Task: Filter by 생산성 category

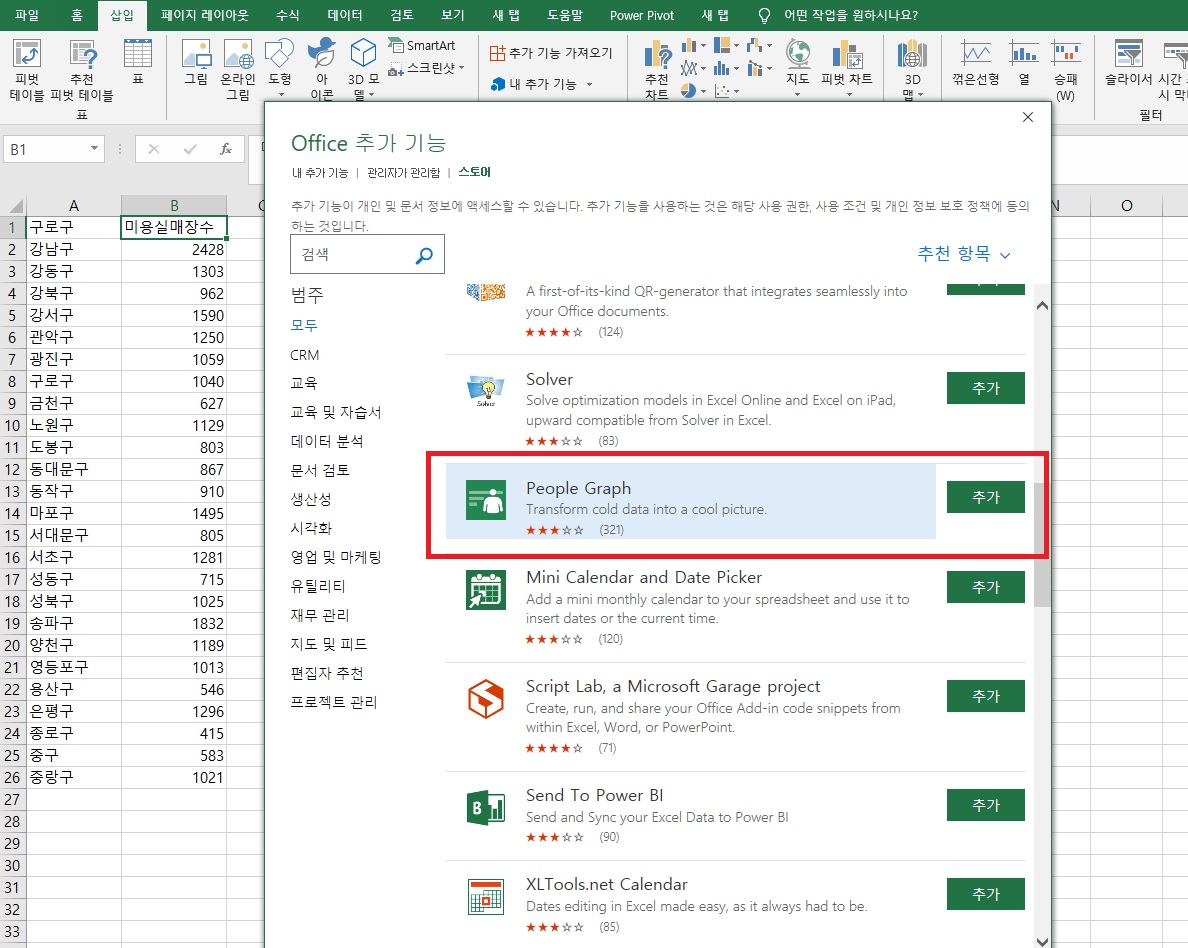Action: coord(311,499)
